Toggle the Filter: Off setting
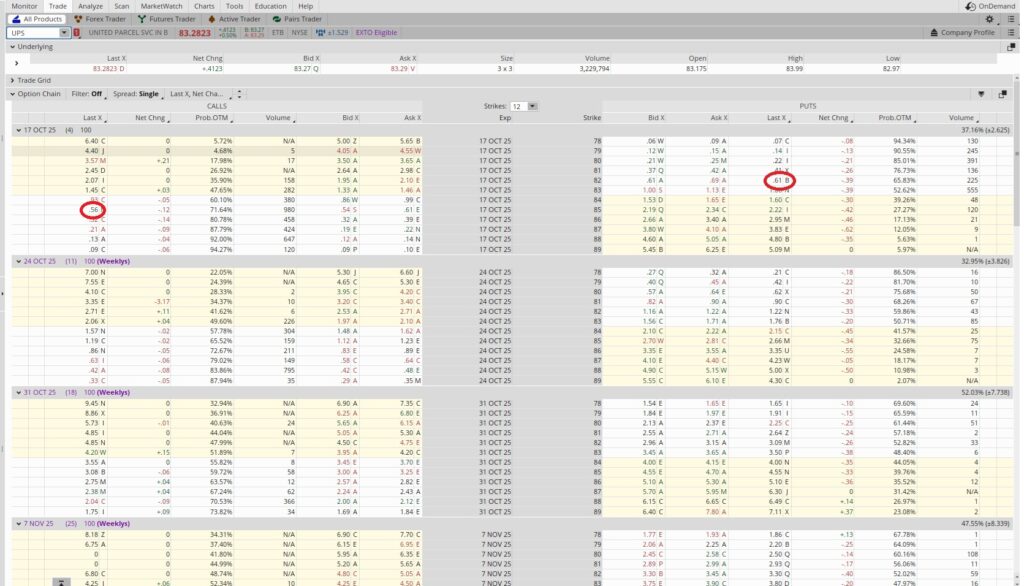Viewport: 1024px width, 586px height. (87, 94)
